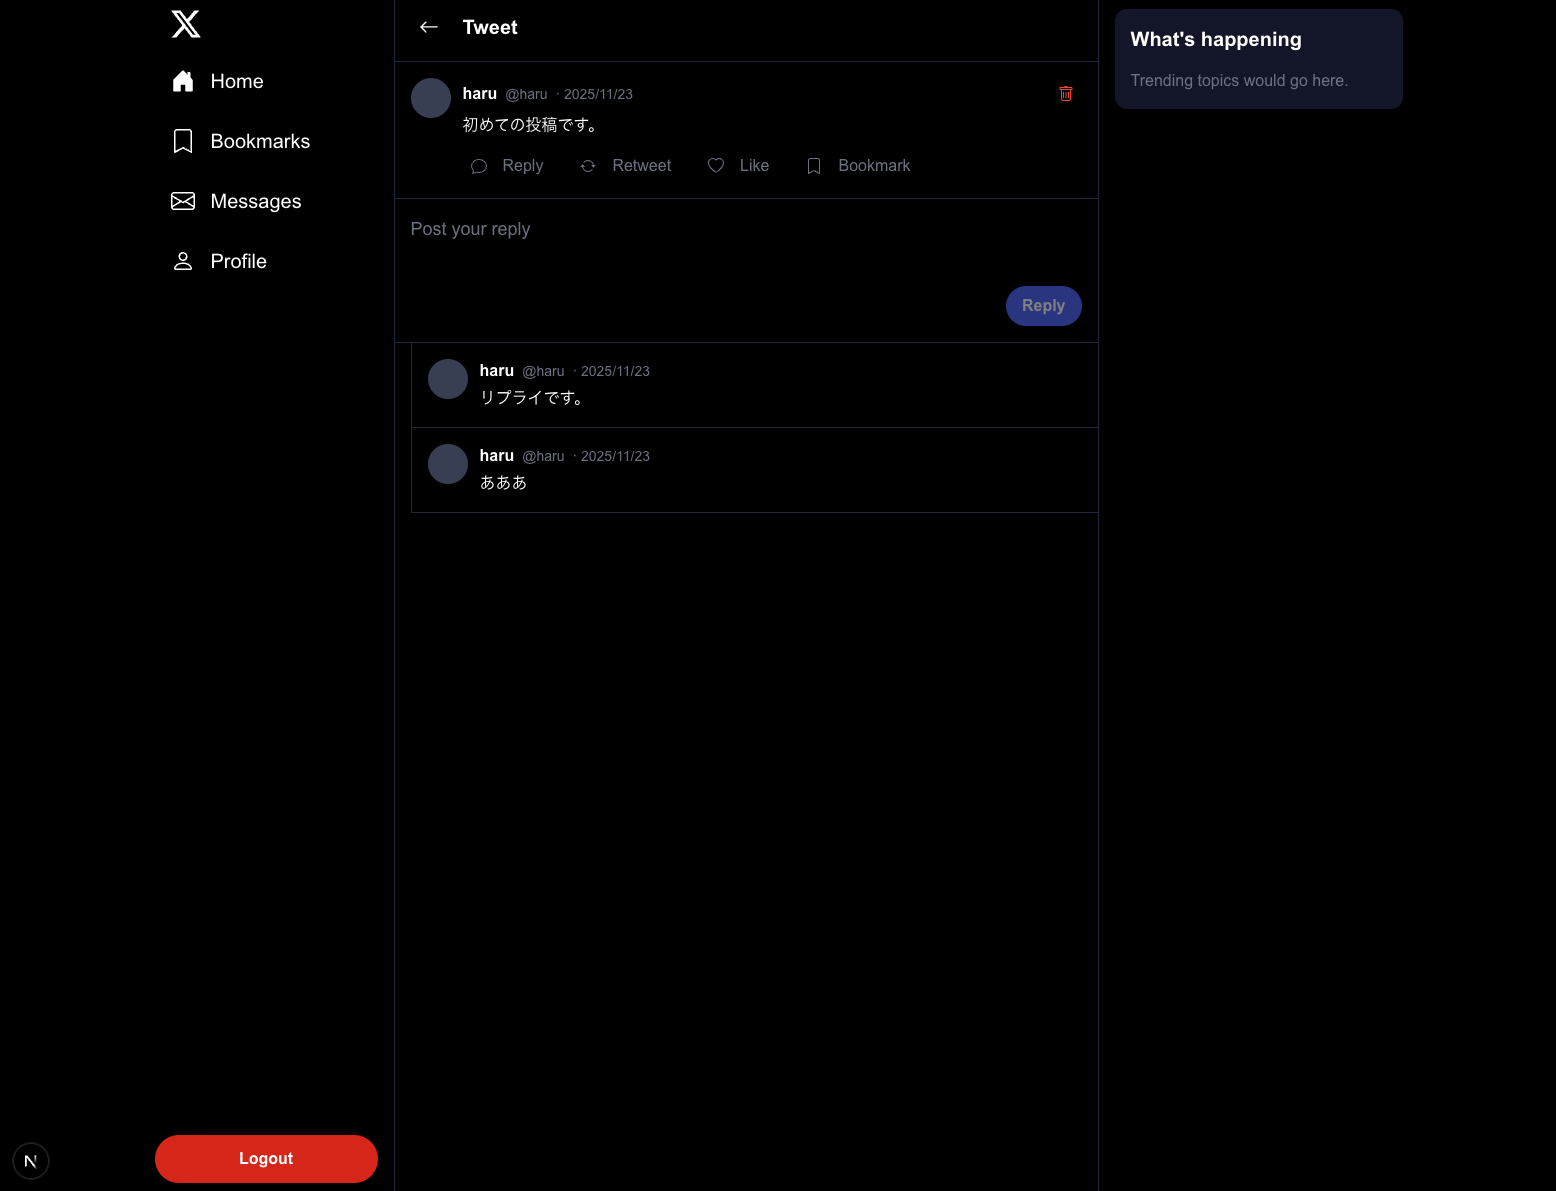
Task: Click the retweet arrows icon
Action: [588, 166]
